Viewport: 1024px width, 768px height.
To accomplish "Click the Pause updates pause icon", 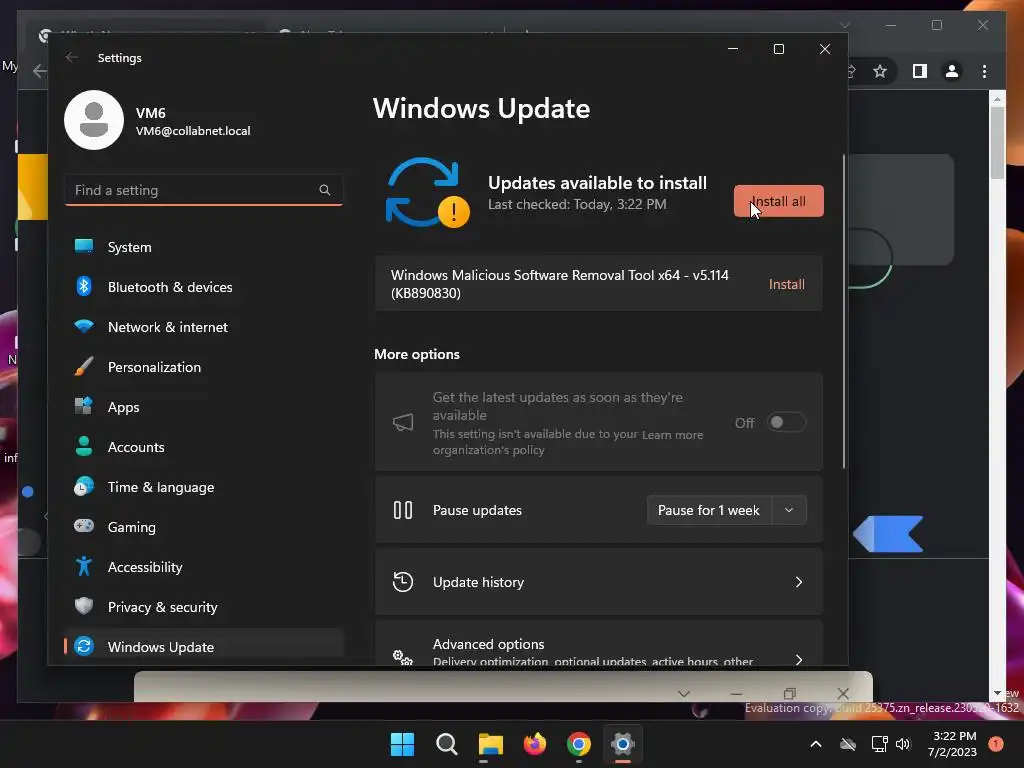I will [x=403, y=510].
